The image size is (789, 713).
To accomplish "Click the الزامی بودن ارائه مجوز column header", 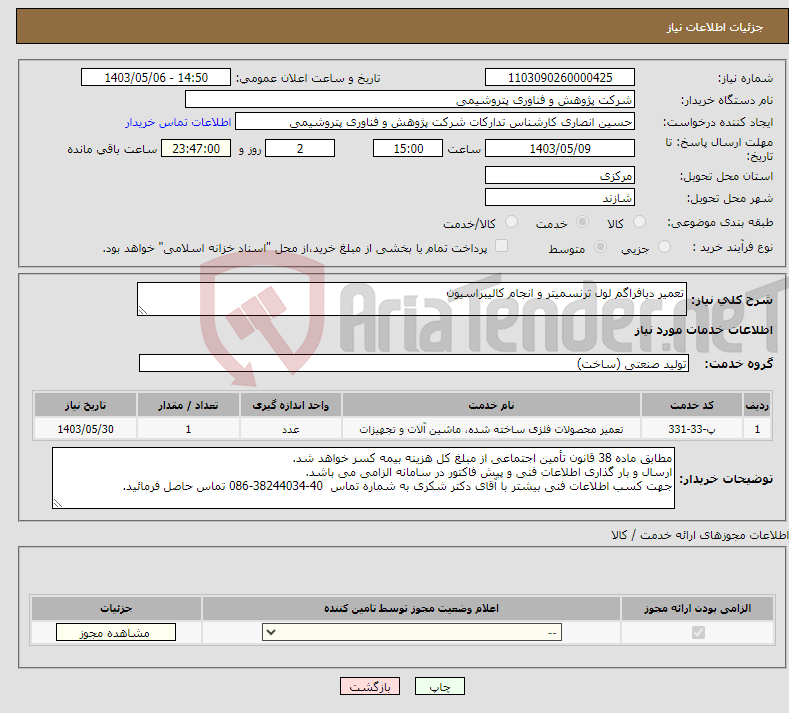I will (697, 608).
